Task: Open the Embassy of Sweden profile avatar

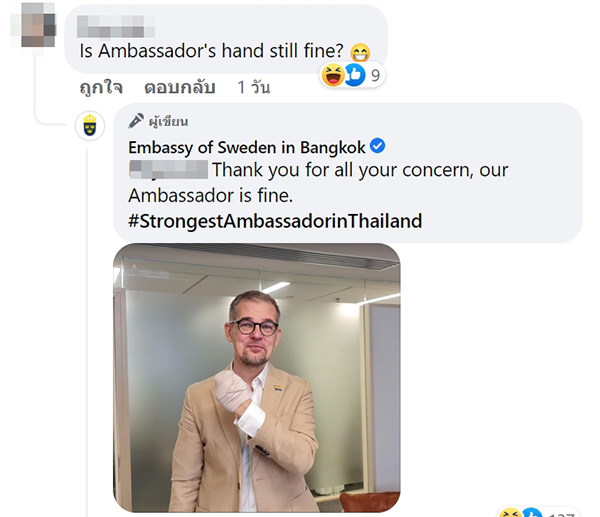Action: (x=90, y=126)
